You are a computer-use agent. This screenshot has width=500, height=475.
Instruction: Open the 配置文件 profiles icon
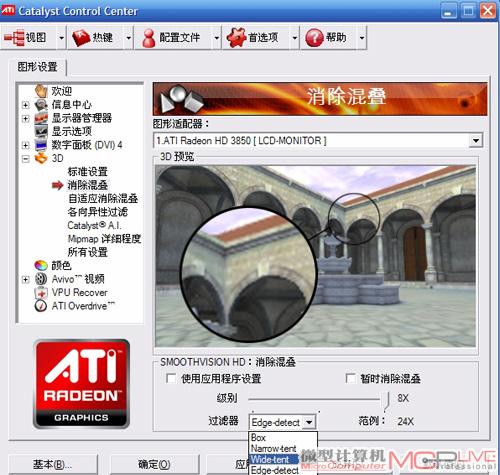click(149, 38)
